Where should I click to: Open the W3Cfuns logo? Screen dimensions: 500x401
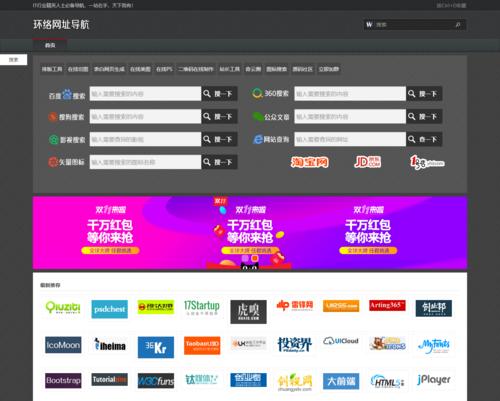click(156, 381)
